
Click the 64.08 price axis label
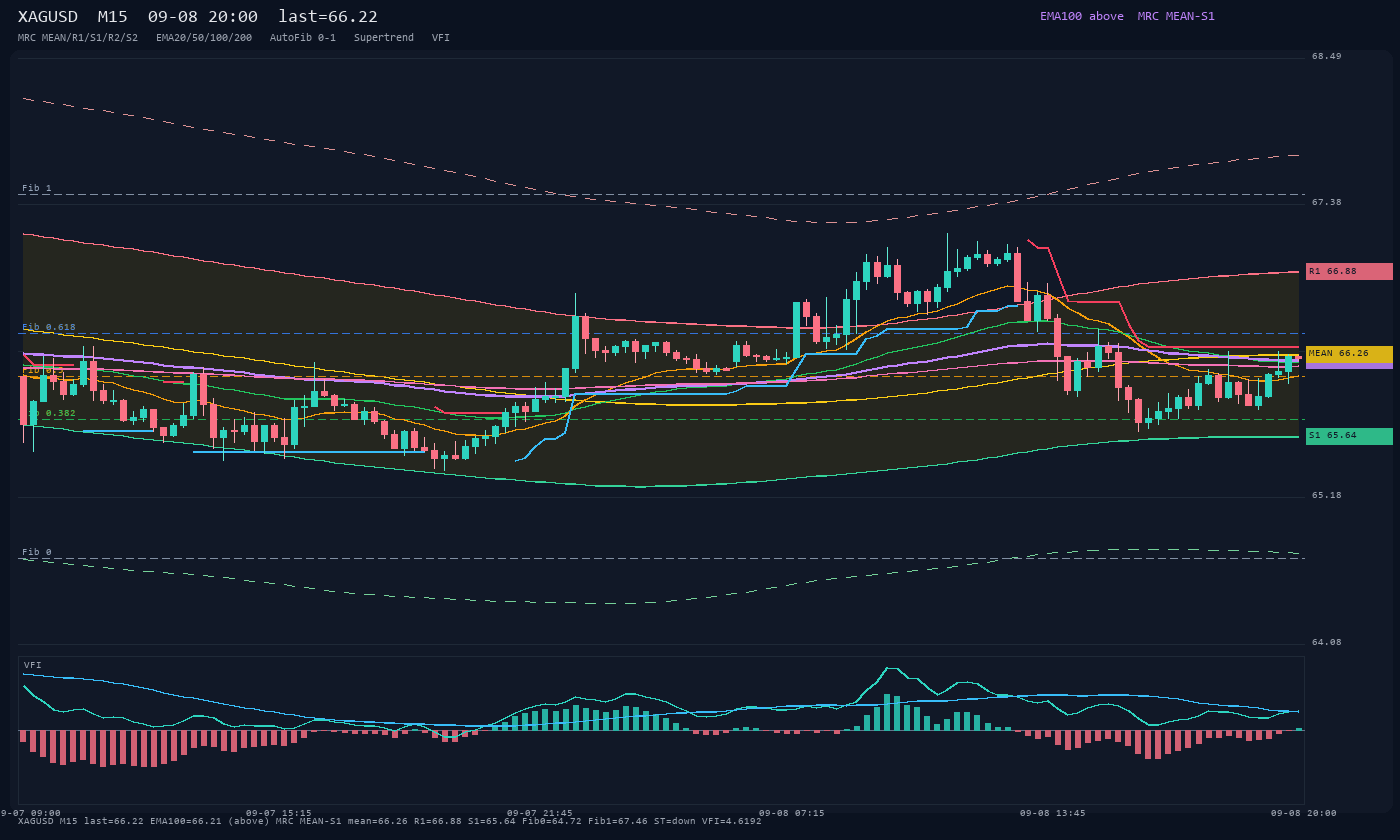pyautogui.click(x=1327, y=642)
